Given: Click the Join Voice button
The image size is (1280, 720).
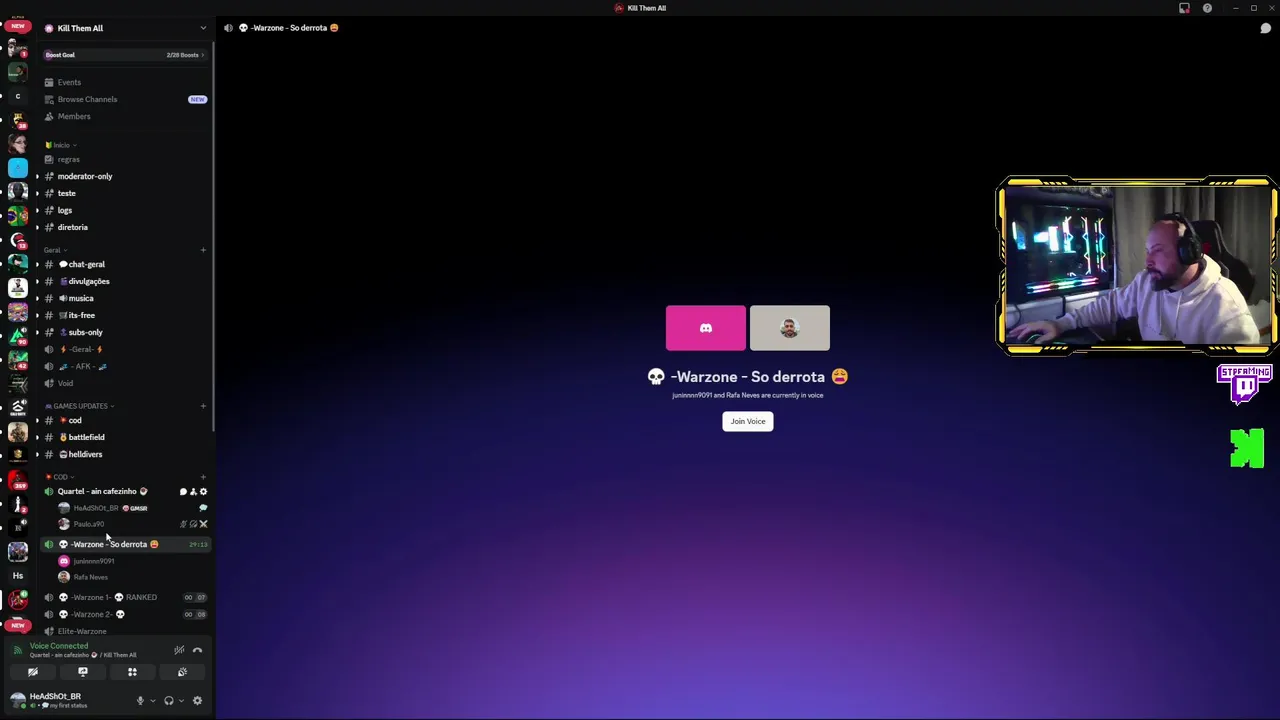Looking at the screenshot, I should coord(748,421).
